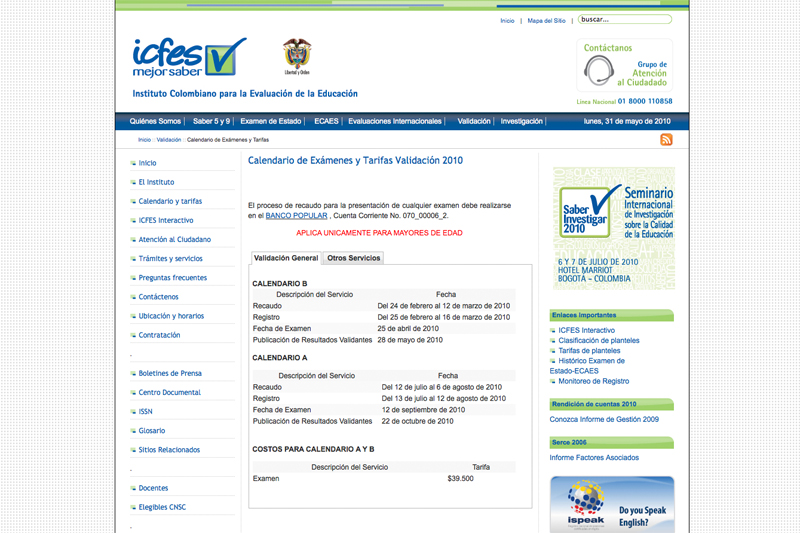Click the CALENDARIO B heading

[x=280, y=284]
